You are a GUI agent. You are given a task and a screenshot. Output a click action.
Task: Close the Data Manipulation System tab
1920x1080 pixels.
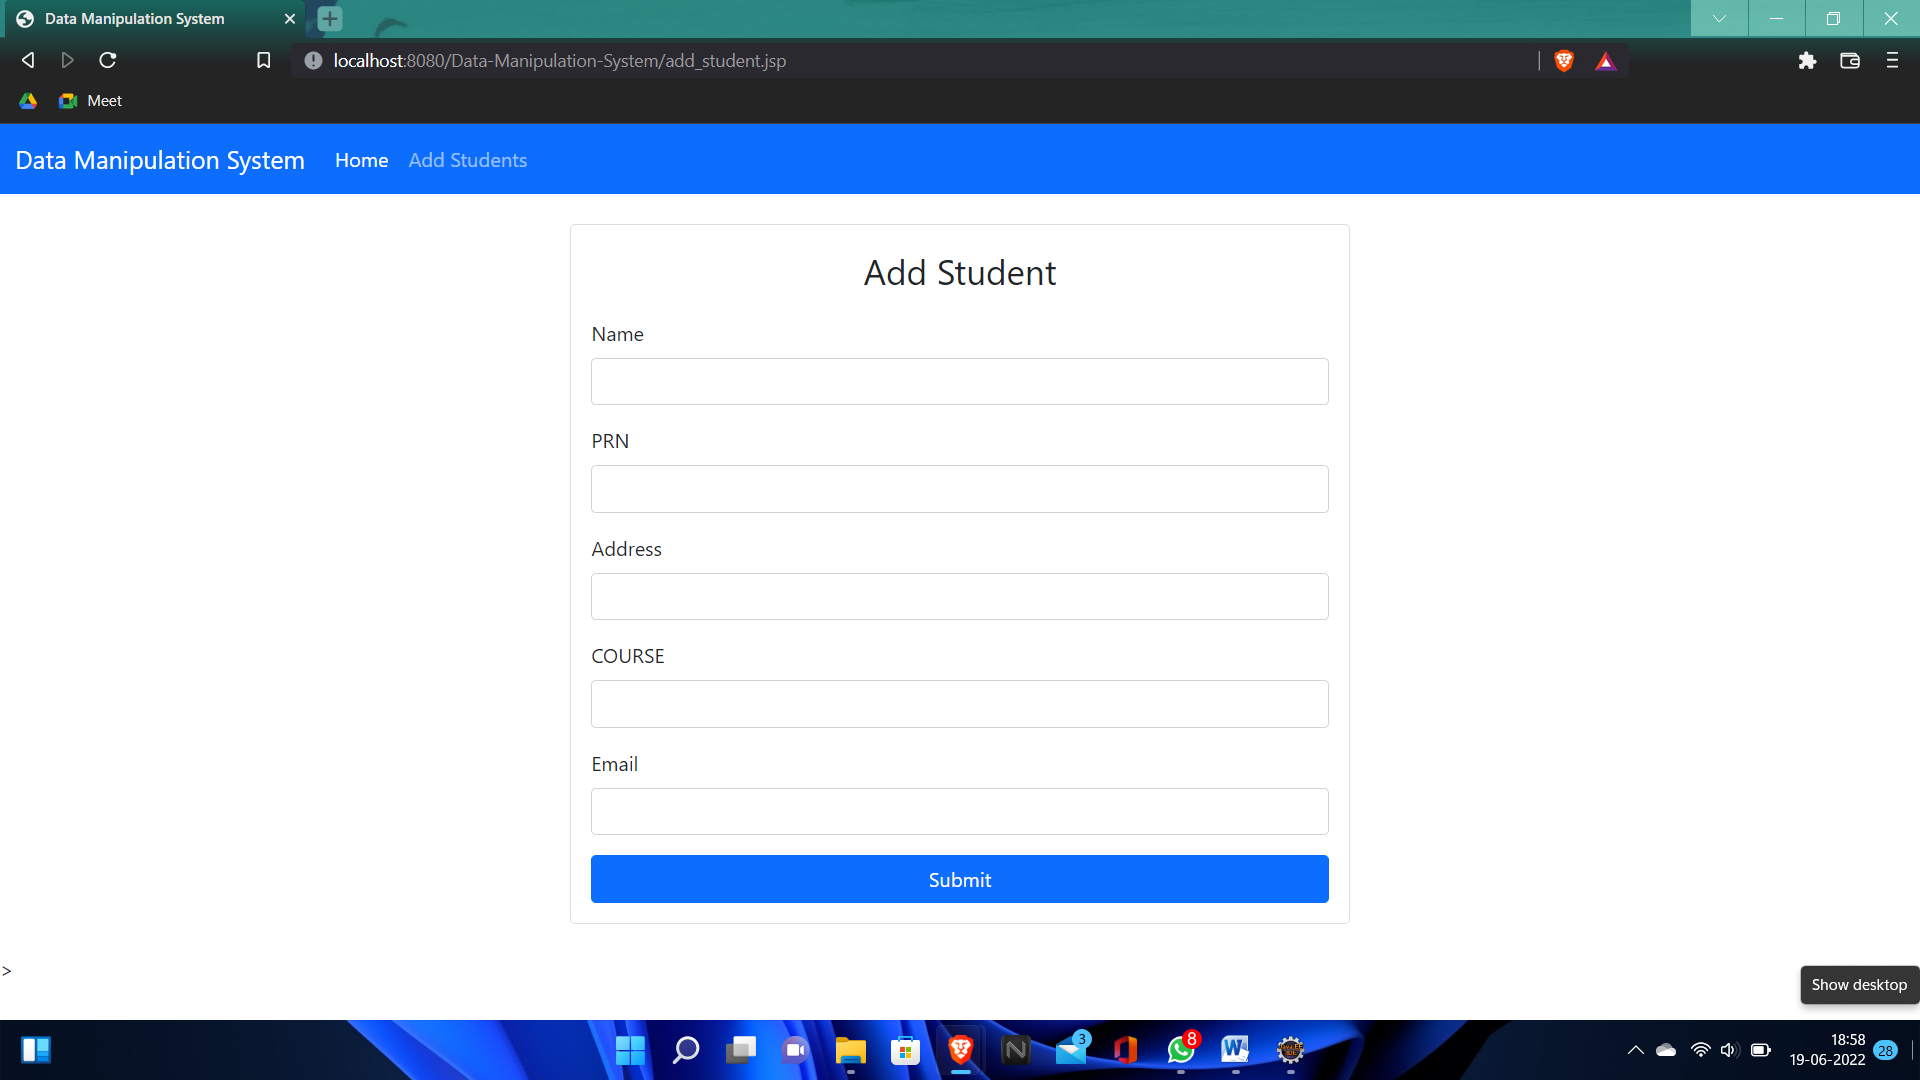(x=290, y=19)
